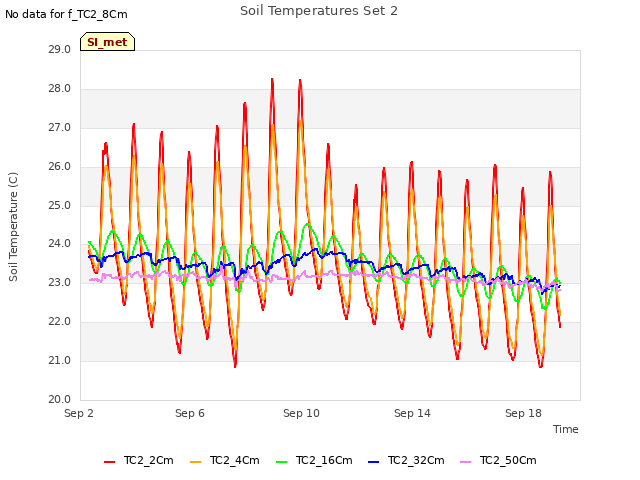The image size is (640, 480).
Task: Click the Sep 10 x-axis tick label
Action: [x=301, y=413]
